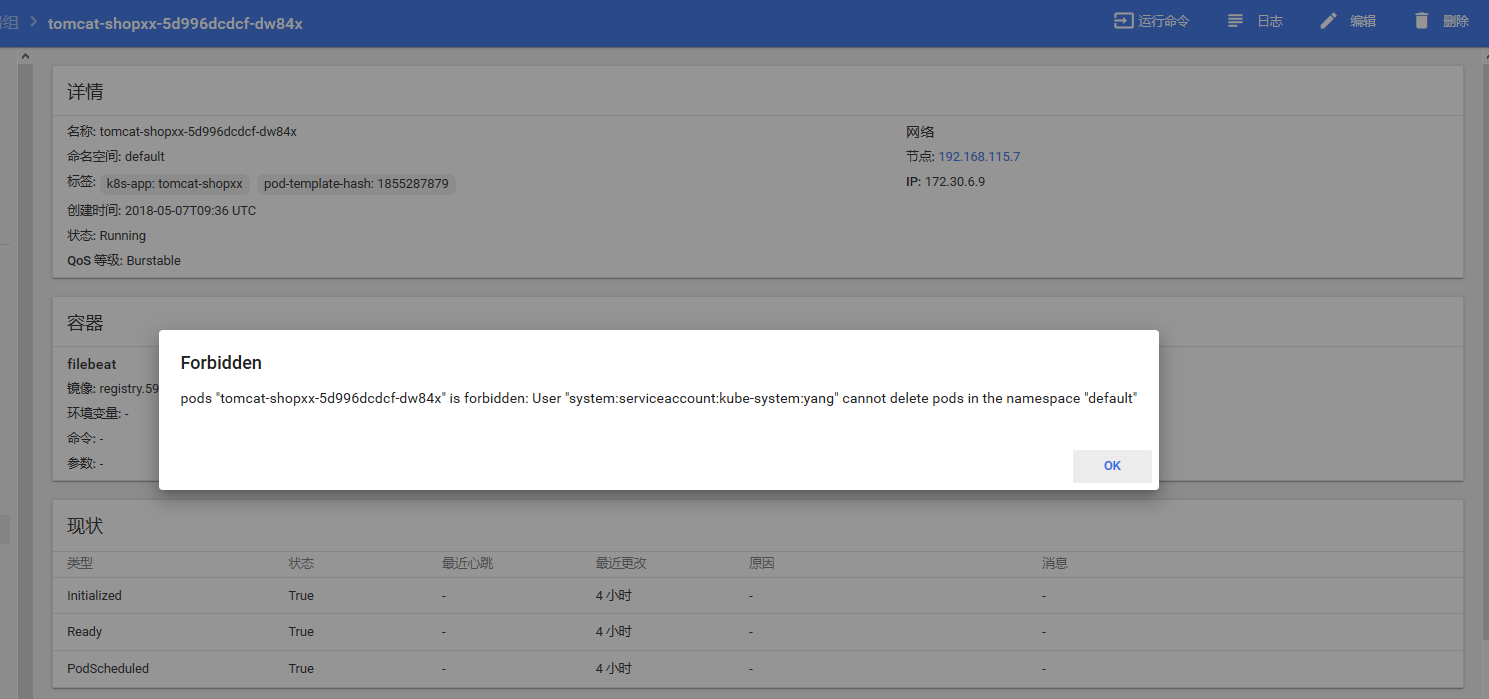Screen dimensions: 1489x699
Task: Click label chip k8s-app: tomcat-shopxx
Action: pyautogui.click(x=175, y=184)
